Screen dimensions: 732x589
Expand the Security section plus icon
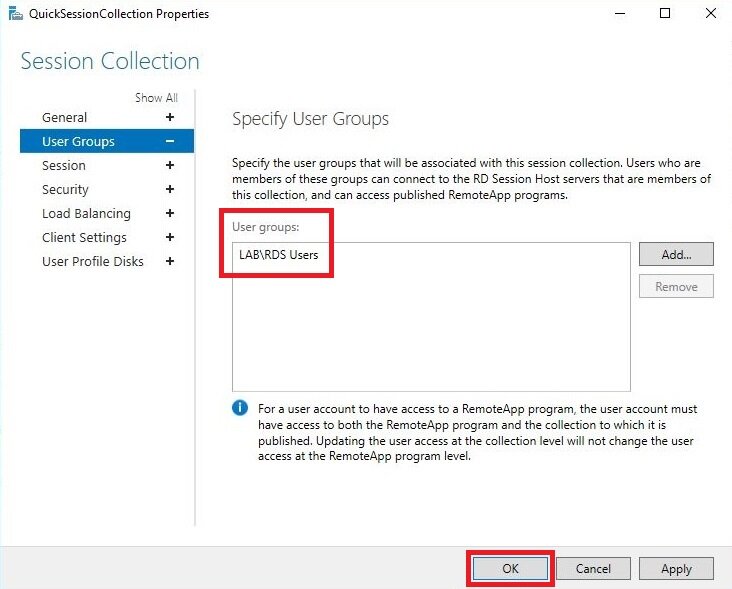170,189
